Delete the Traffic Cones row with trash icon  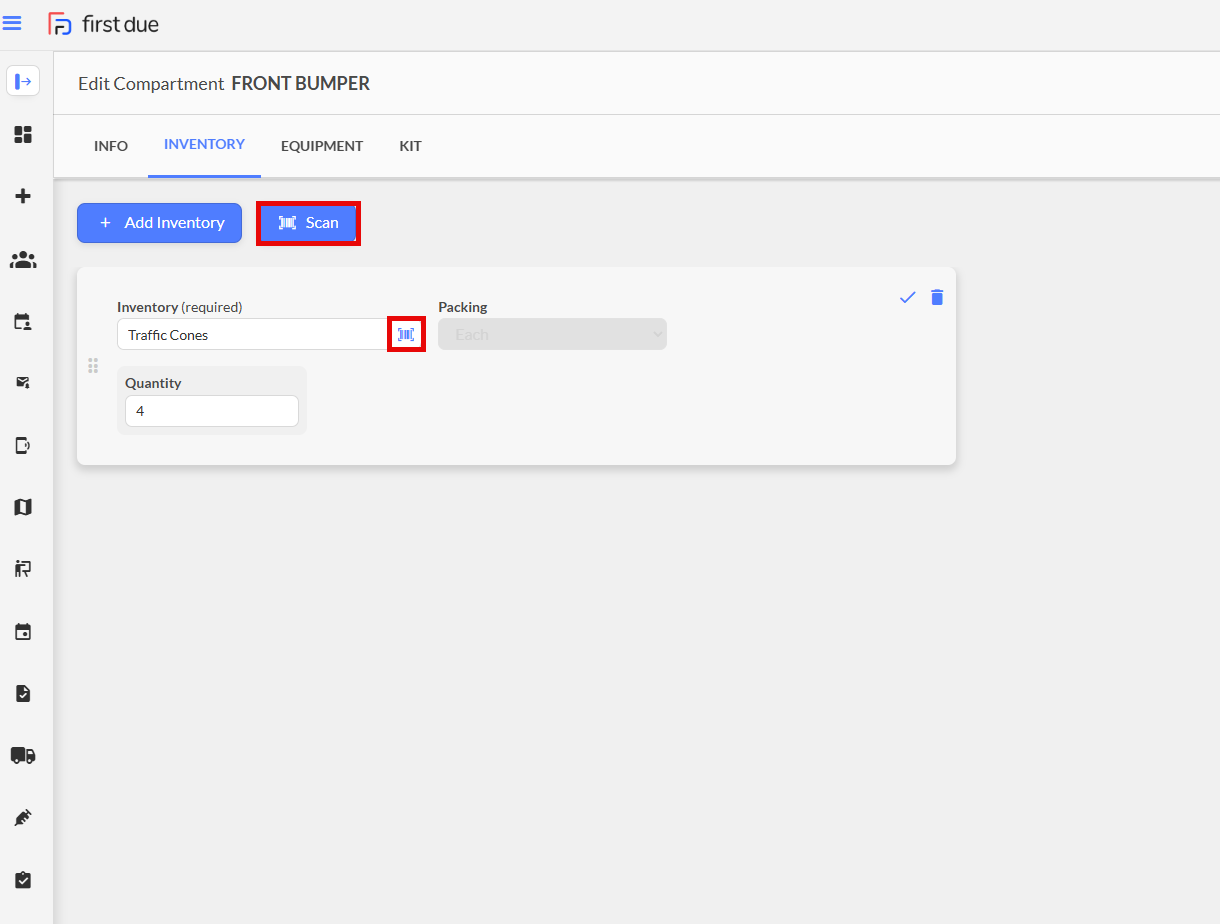pos(937,297)
